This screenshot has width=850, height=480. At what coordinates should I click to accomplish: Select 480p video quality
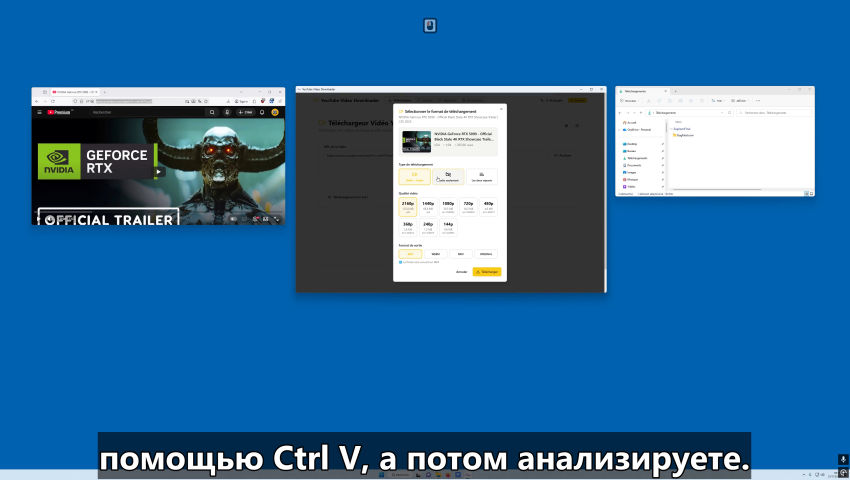coord(488,207)
